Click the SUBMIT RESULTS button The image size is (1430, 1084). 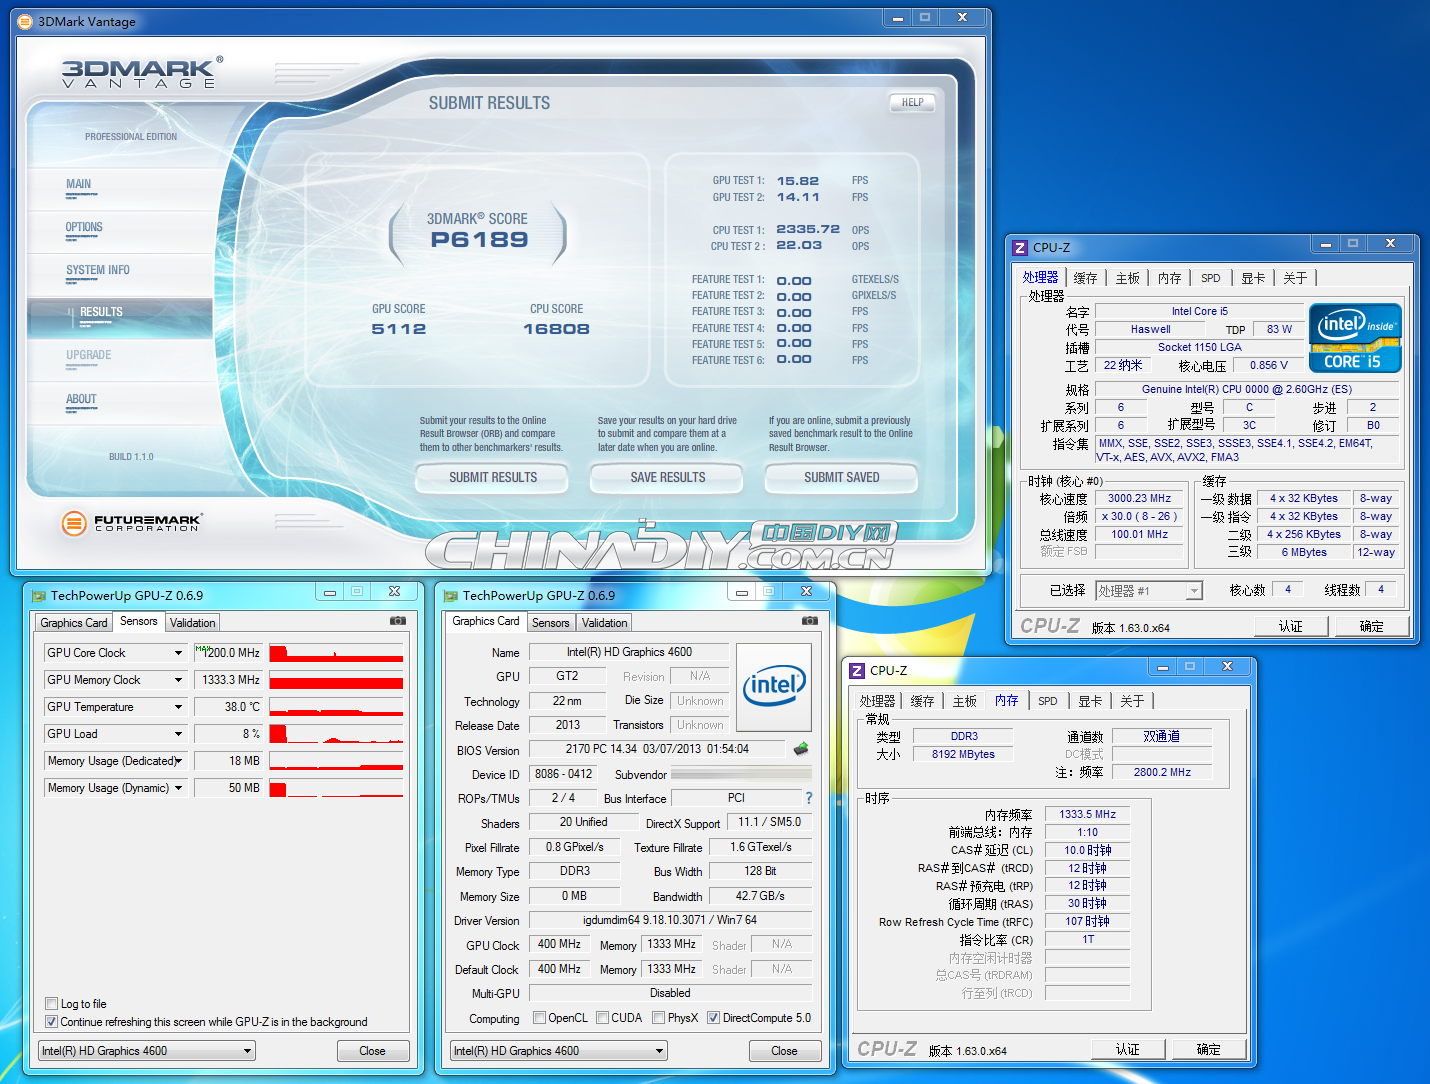(x=492, y=478)
